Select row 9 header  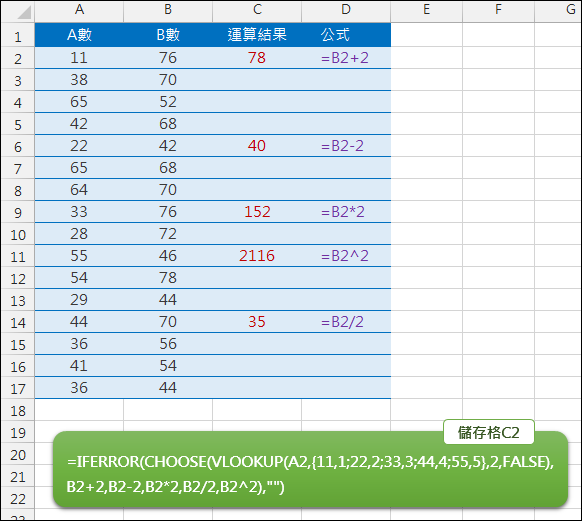point(18,212)
